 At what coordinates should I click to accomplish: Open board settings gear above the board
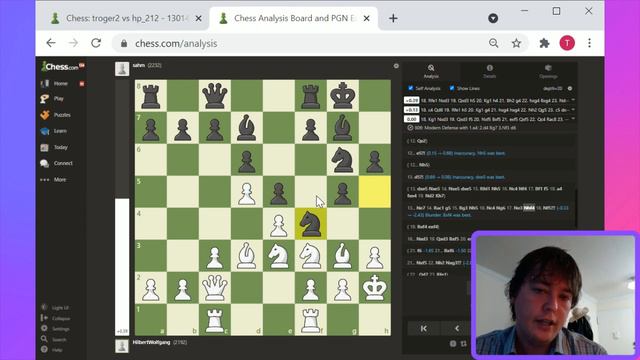pos(396,66)
